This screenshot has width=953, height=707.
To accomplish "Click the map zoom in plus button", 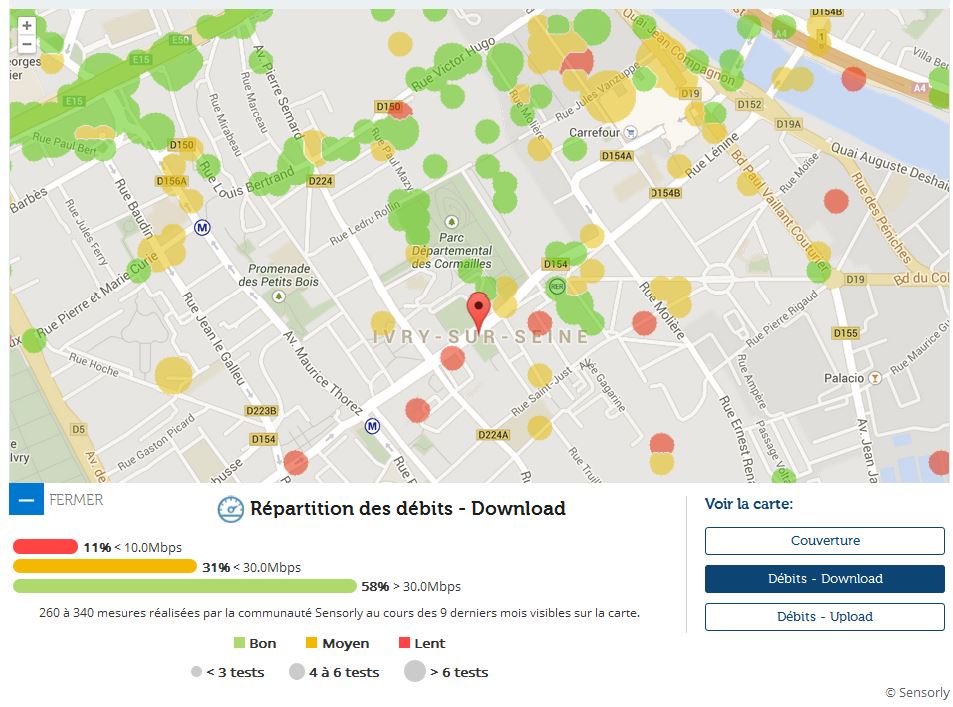I will [x=27, y=26].
